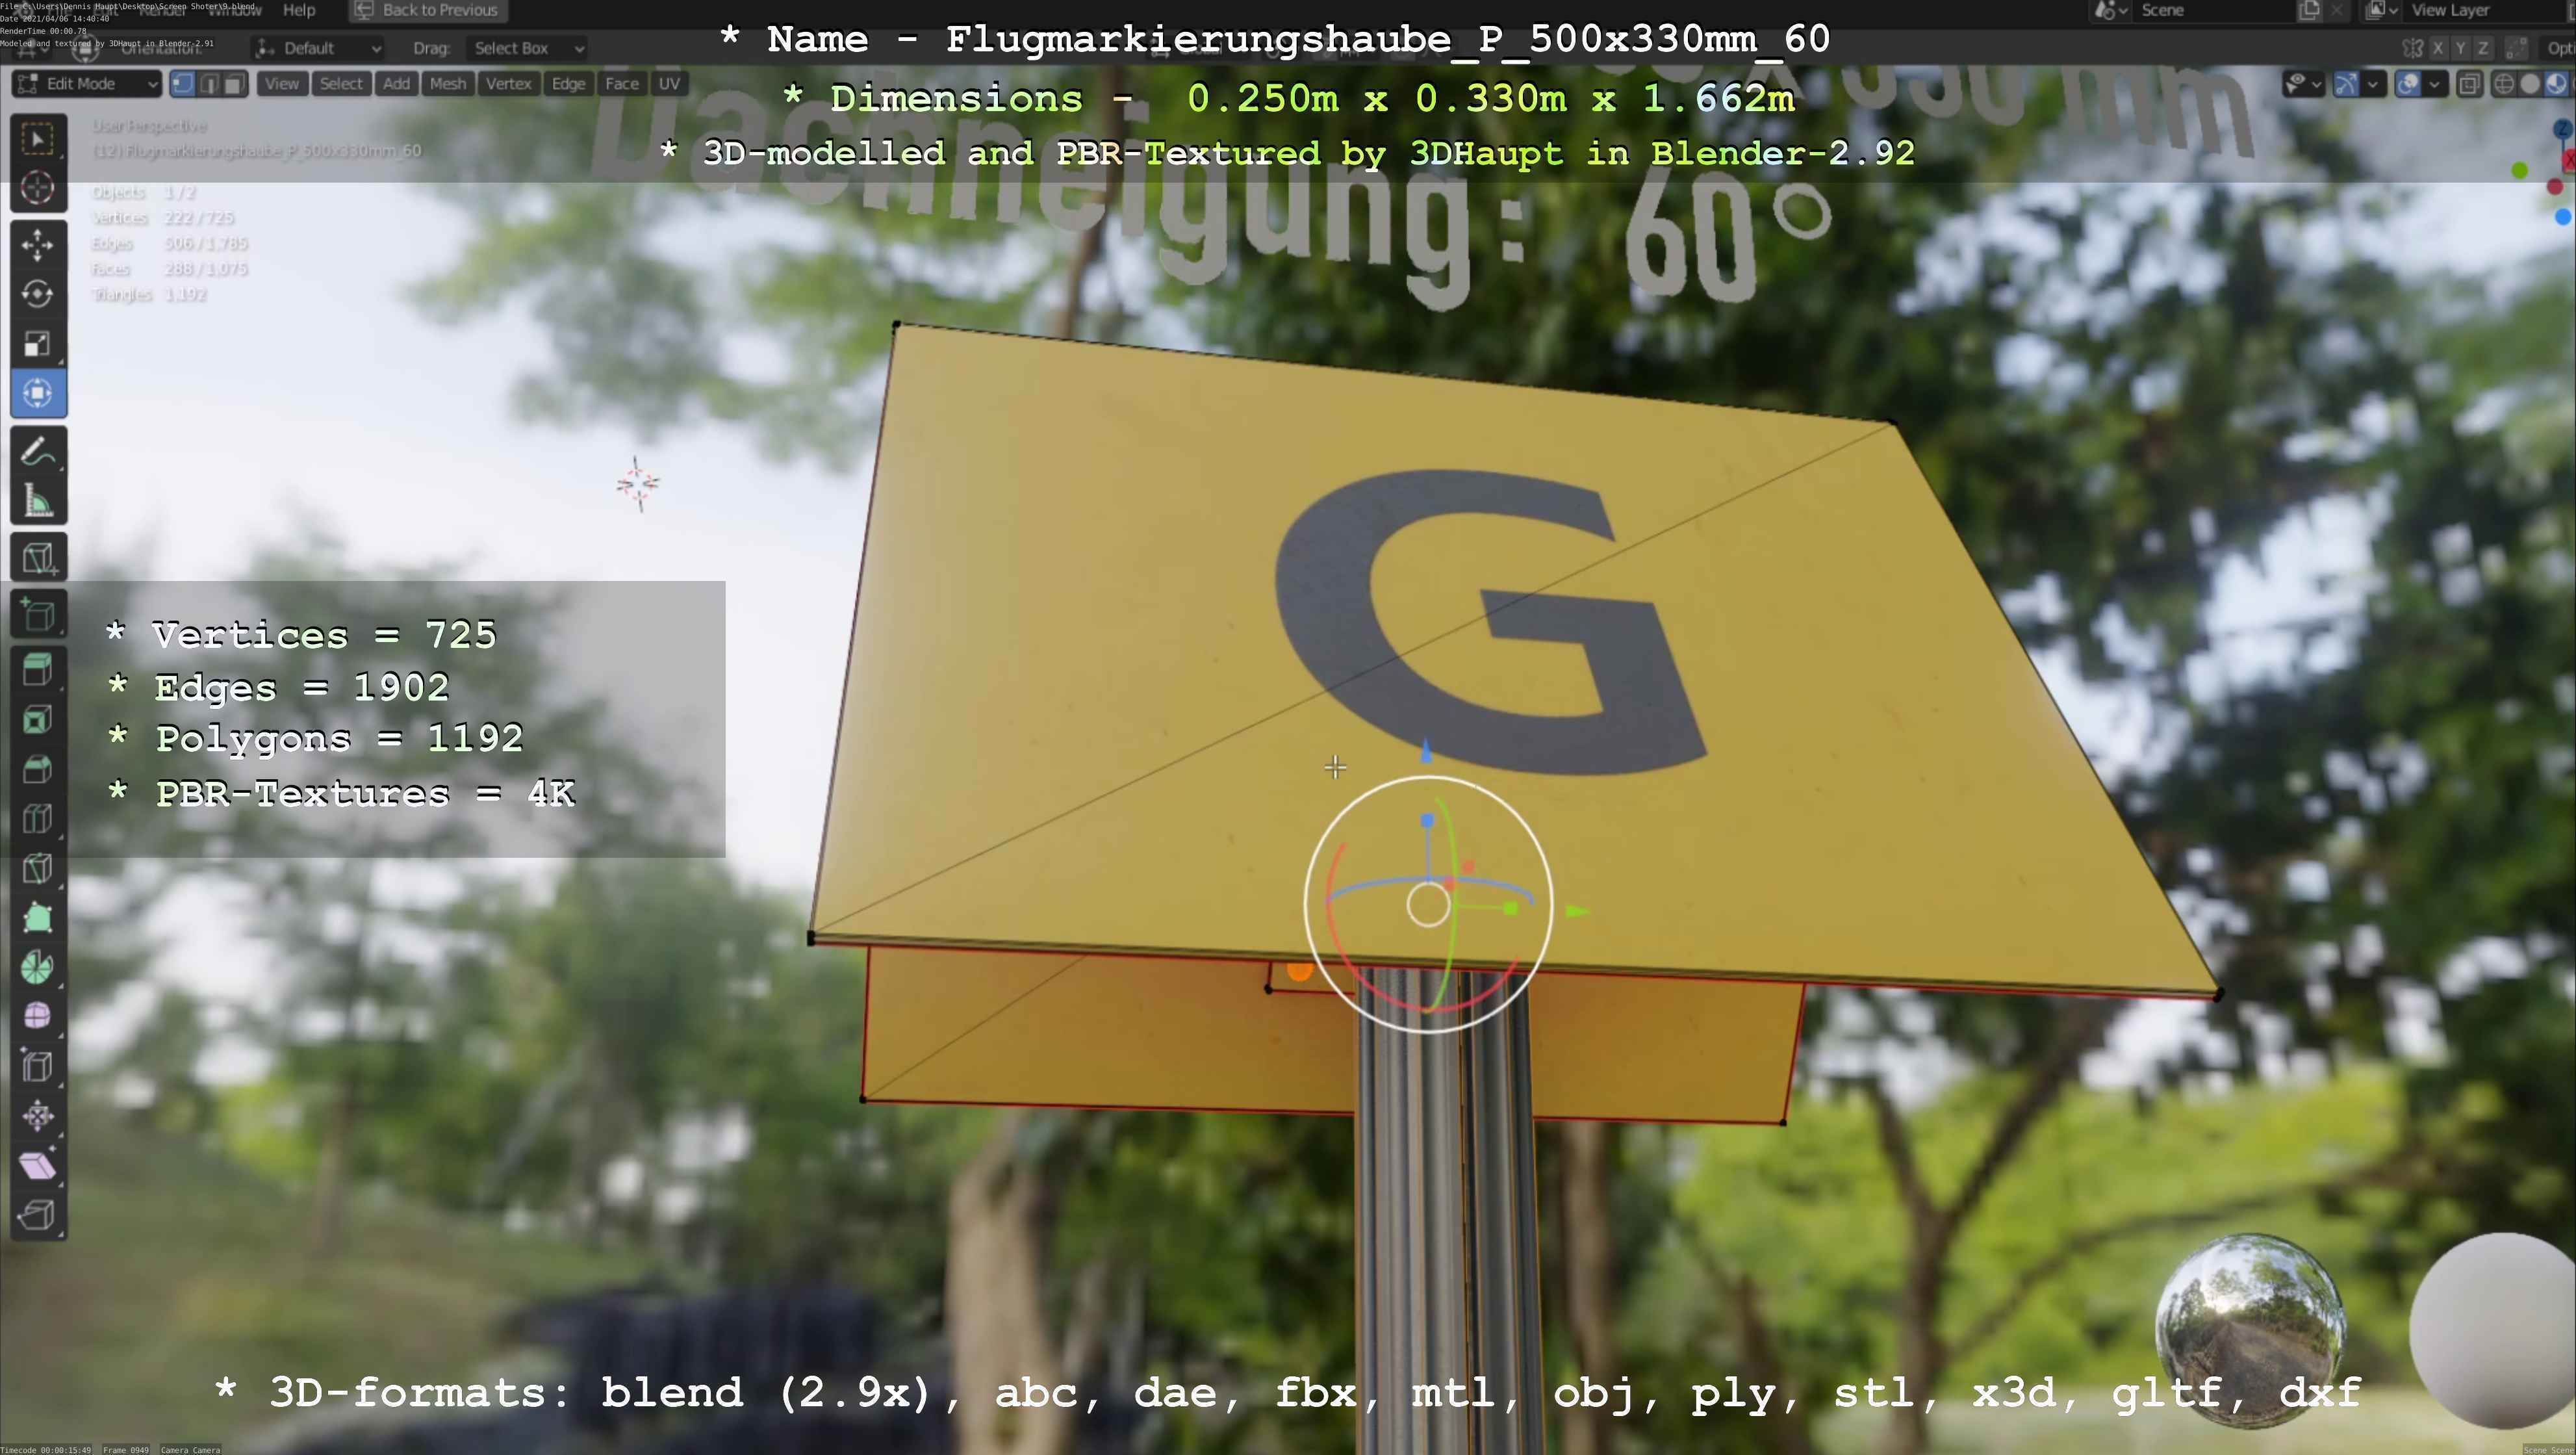The height and width of the screenshot is (1455, 2576).
Task: Open the Drag Select Box dropdown
Action: (x=528, y=48)
